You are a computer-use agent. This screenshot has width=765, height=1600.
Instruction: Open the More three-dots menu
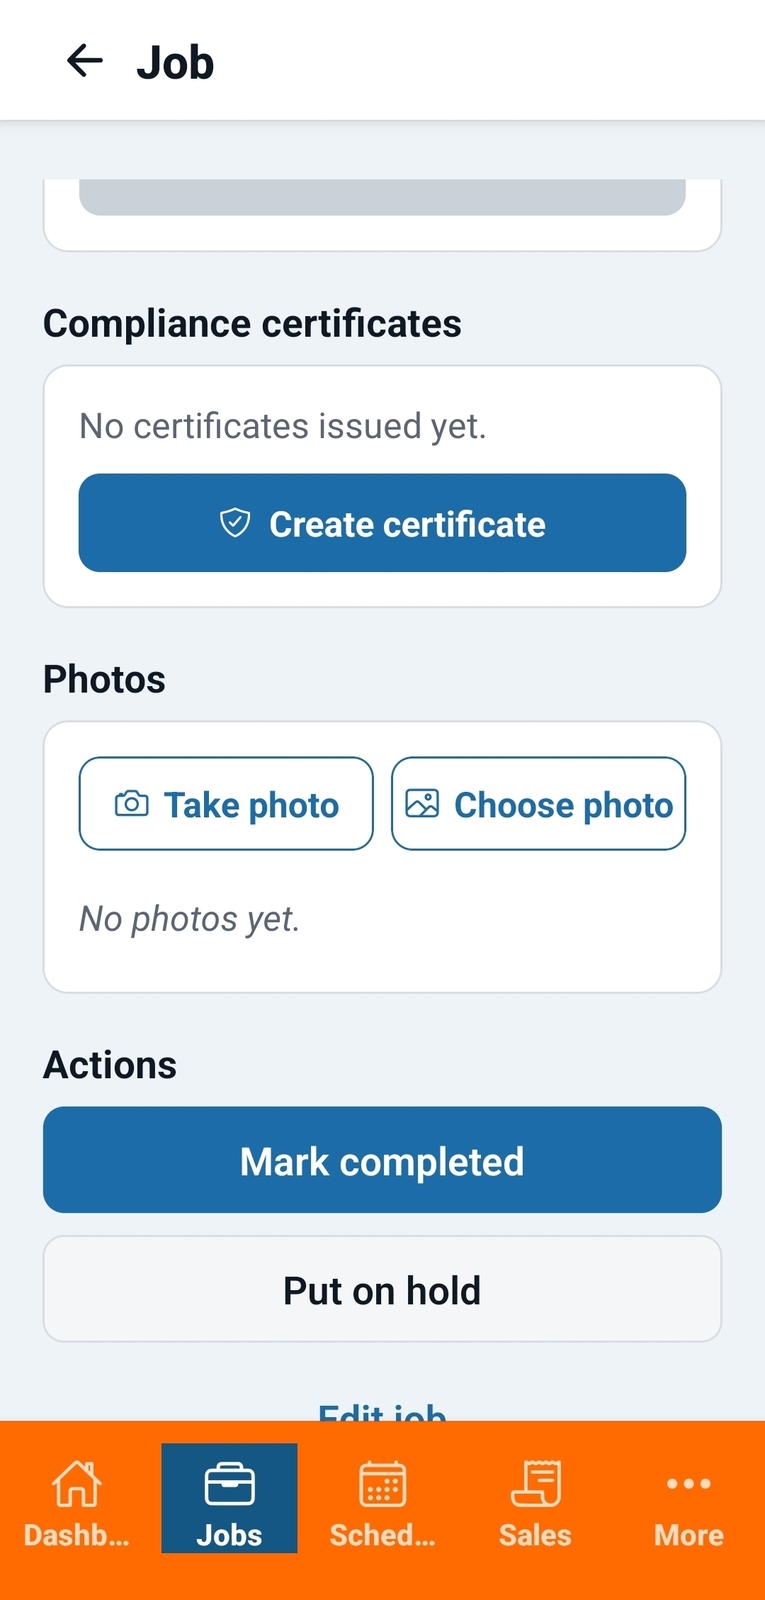689,1483
